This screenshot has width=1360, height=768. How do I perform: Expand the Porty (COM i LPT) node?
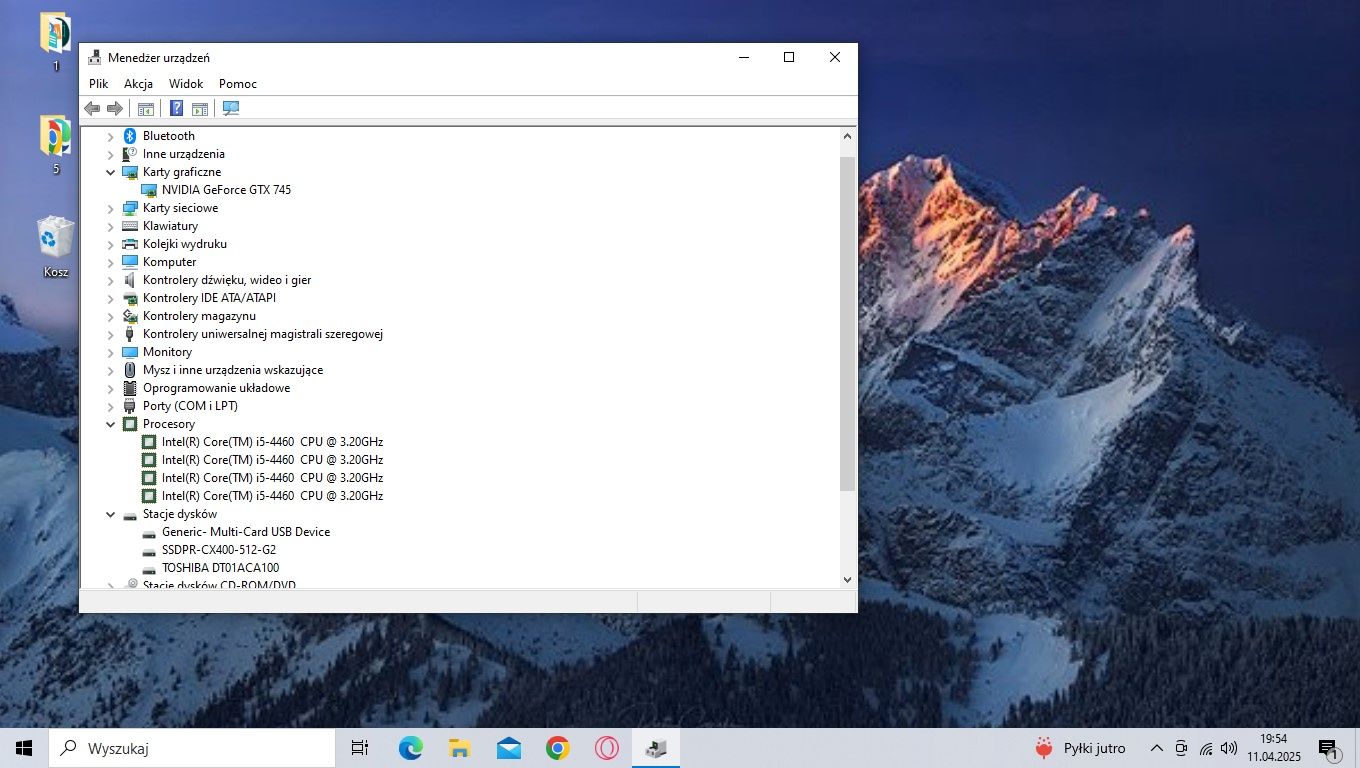tap(111, 406)
